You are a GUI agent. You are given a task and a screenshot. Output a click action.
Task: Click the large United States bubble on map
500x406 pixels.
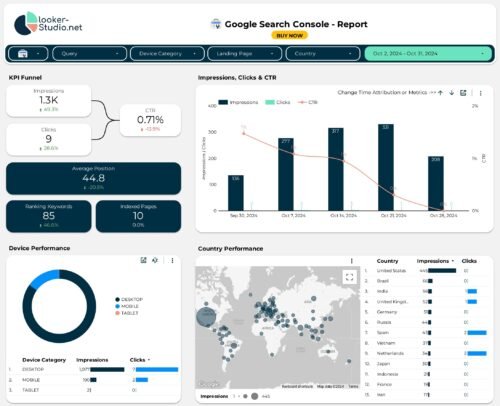click(x=206, y=317)
